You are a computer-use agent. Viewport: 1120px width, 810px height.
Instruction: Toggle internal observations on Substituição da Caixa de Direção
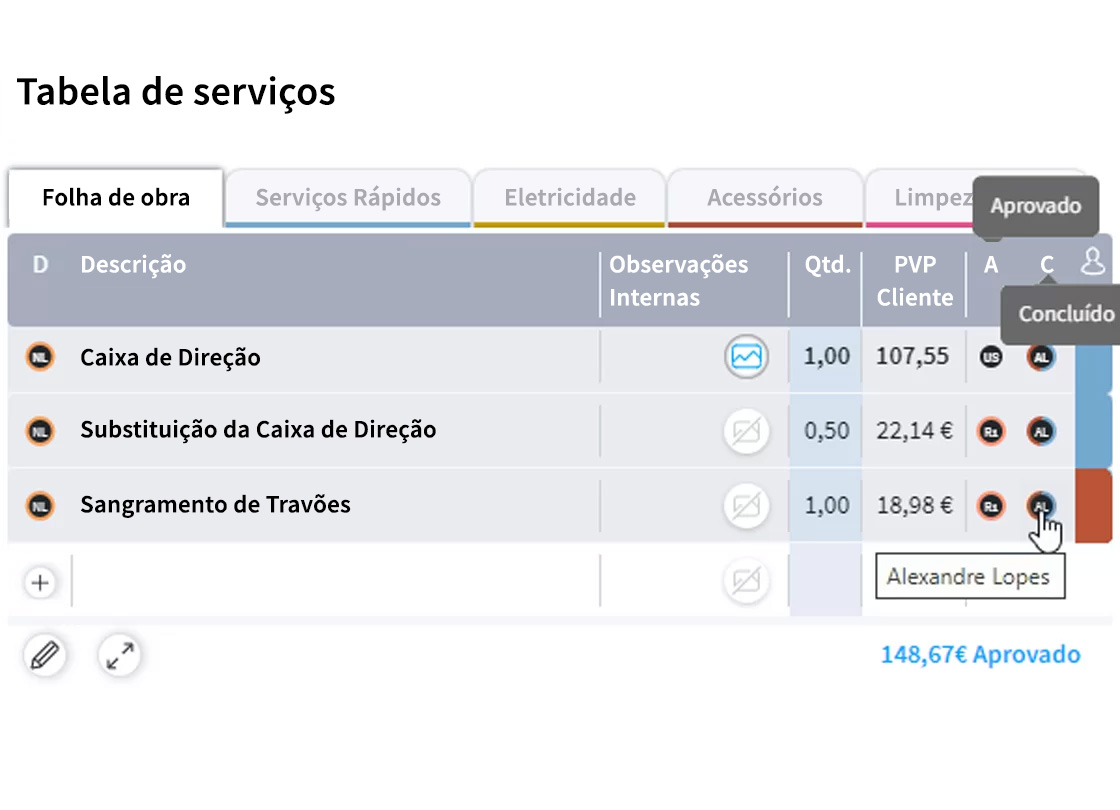746,431
